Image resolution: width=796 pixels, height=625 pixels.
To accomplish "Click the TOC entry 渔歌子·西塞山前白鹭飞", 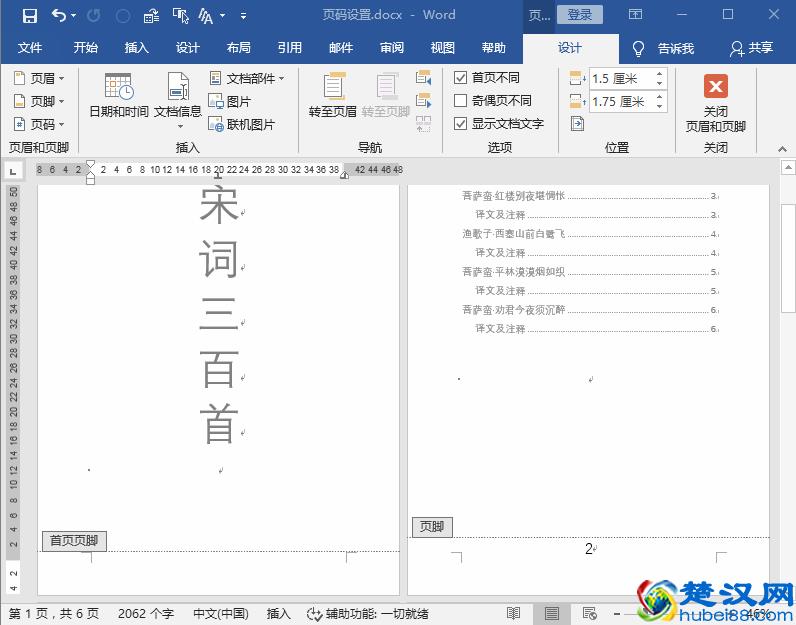I will [x=513, y=234].
